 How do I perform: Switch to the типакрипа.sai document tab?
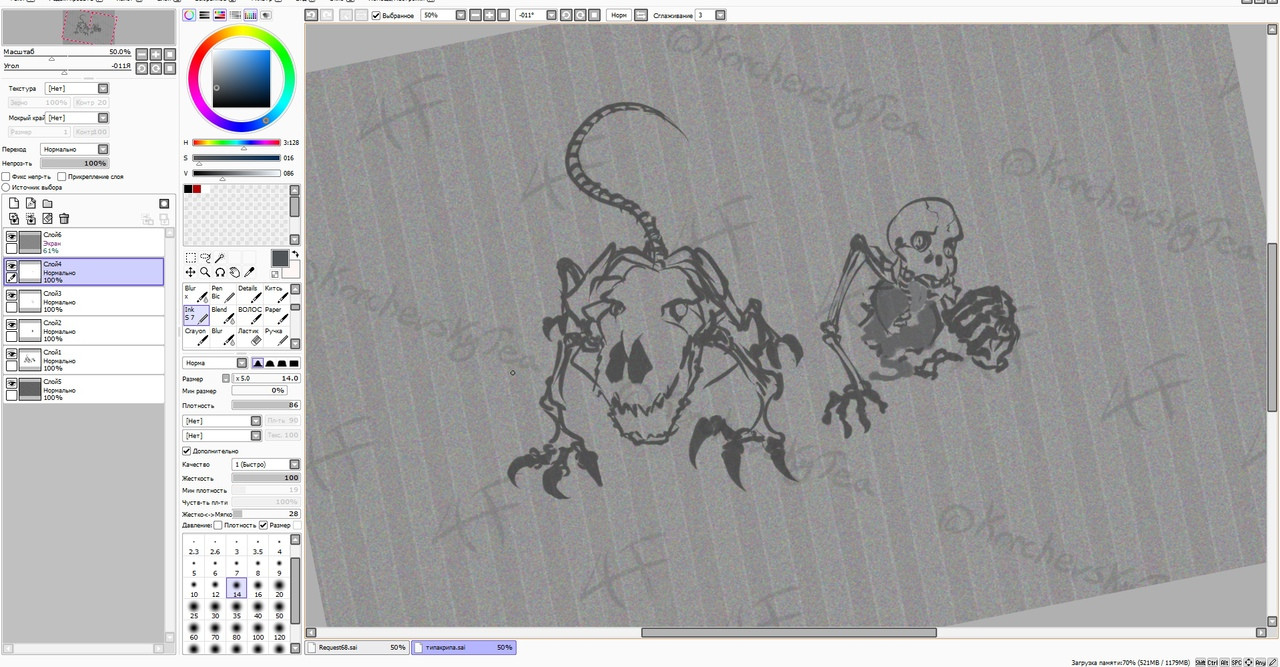pos(464,648)
